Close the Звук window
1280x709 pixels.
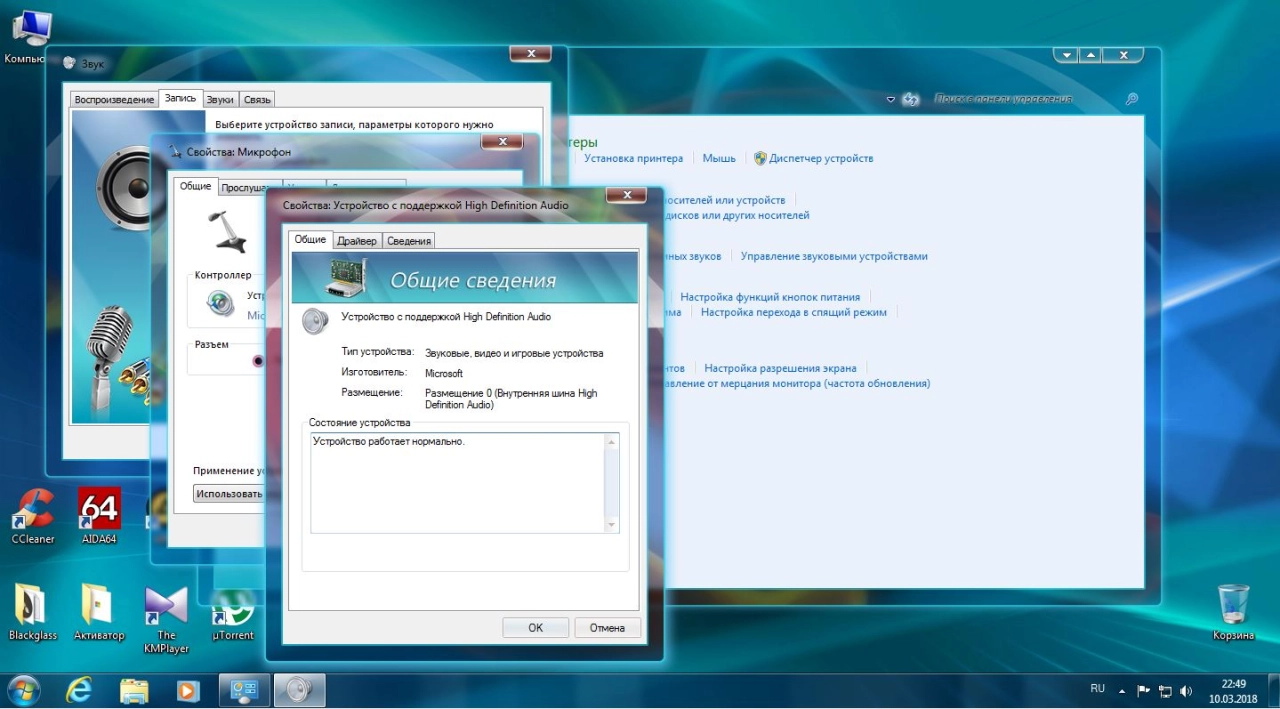click(530, 53)
